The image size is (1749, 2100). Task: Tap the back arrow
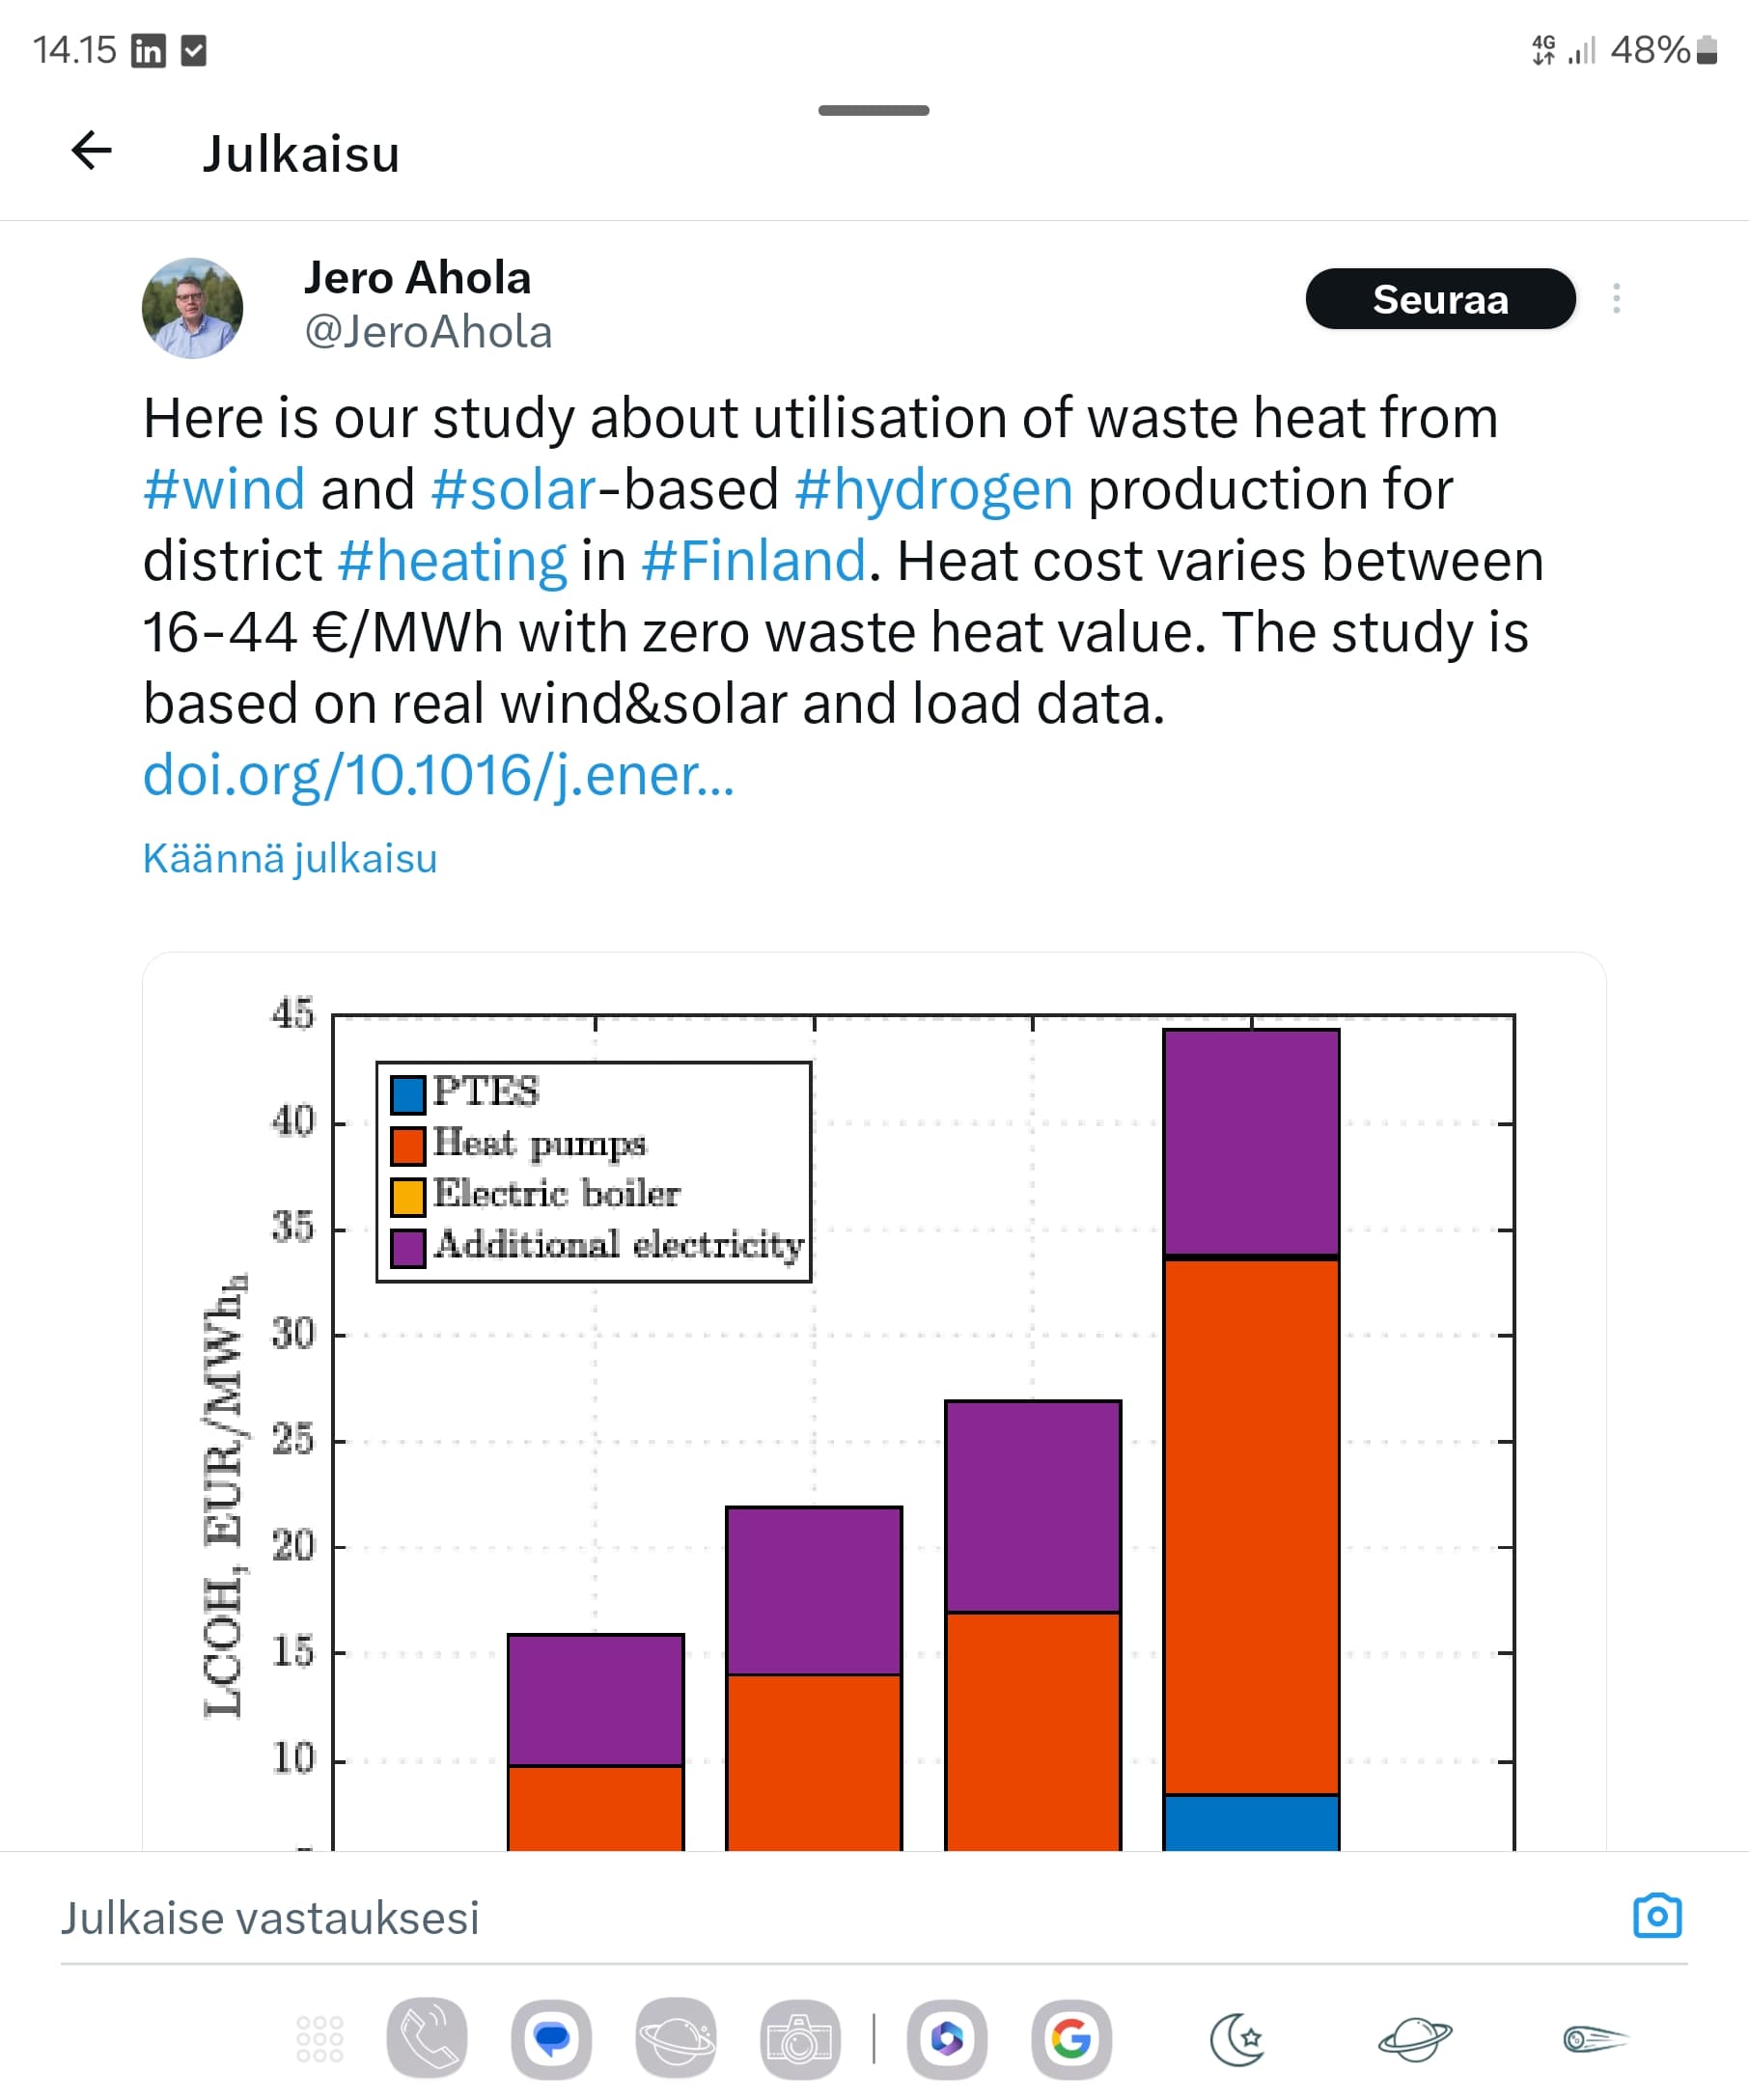(x=91, y=152)
